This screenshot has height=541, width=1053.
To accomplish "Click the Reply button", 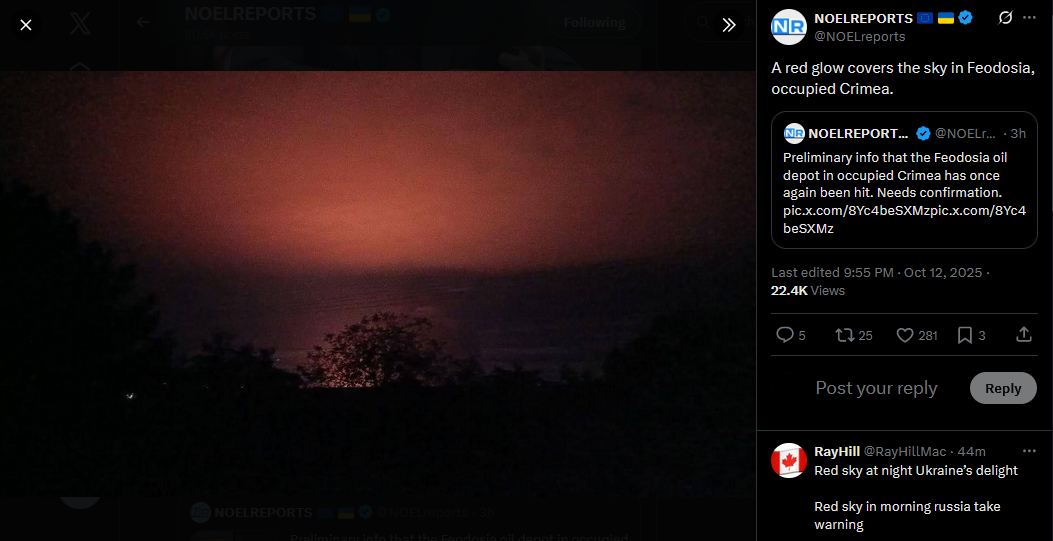I will (x=1003, y=388).
